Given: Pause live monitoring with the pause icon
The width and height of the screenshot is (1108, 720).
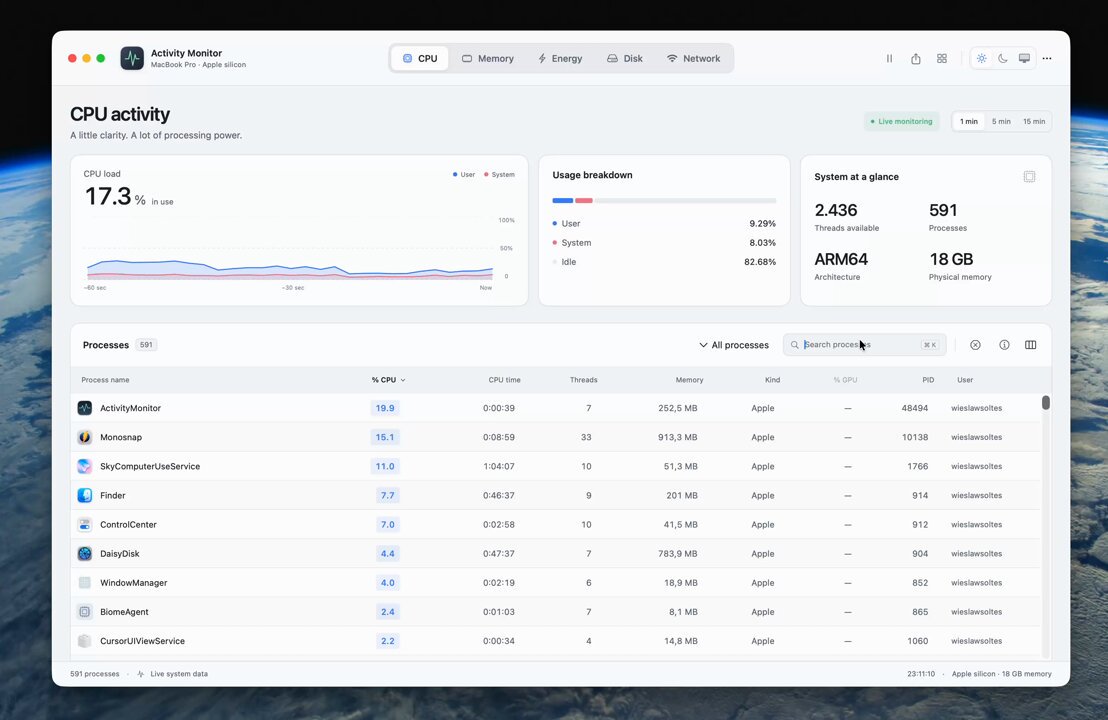Looking at the screenshot, I should [x=889, y=59].
